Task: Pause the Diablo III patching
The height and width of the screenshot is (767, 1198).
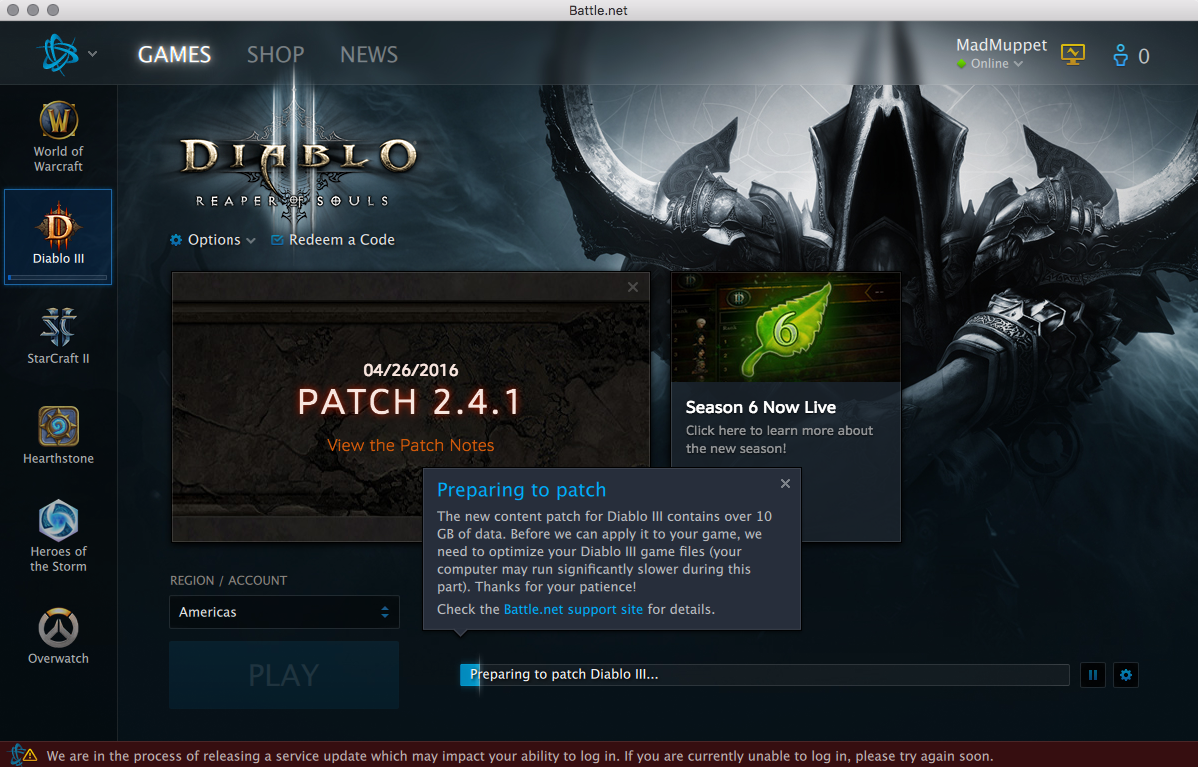Action: tap(1093, 675)
